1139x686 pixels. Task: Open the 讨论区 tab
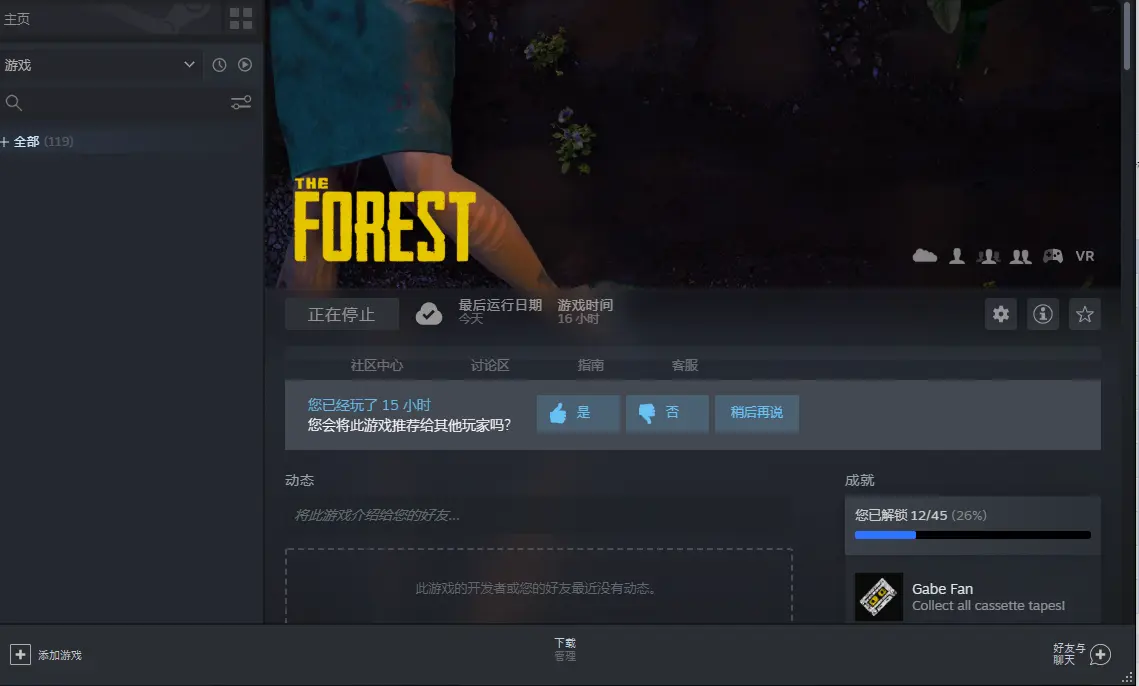tap(490, 365)
